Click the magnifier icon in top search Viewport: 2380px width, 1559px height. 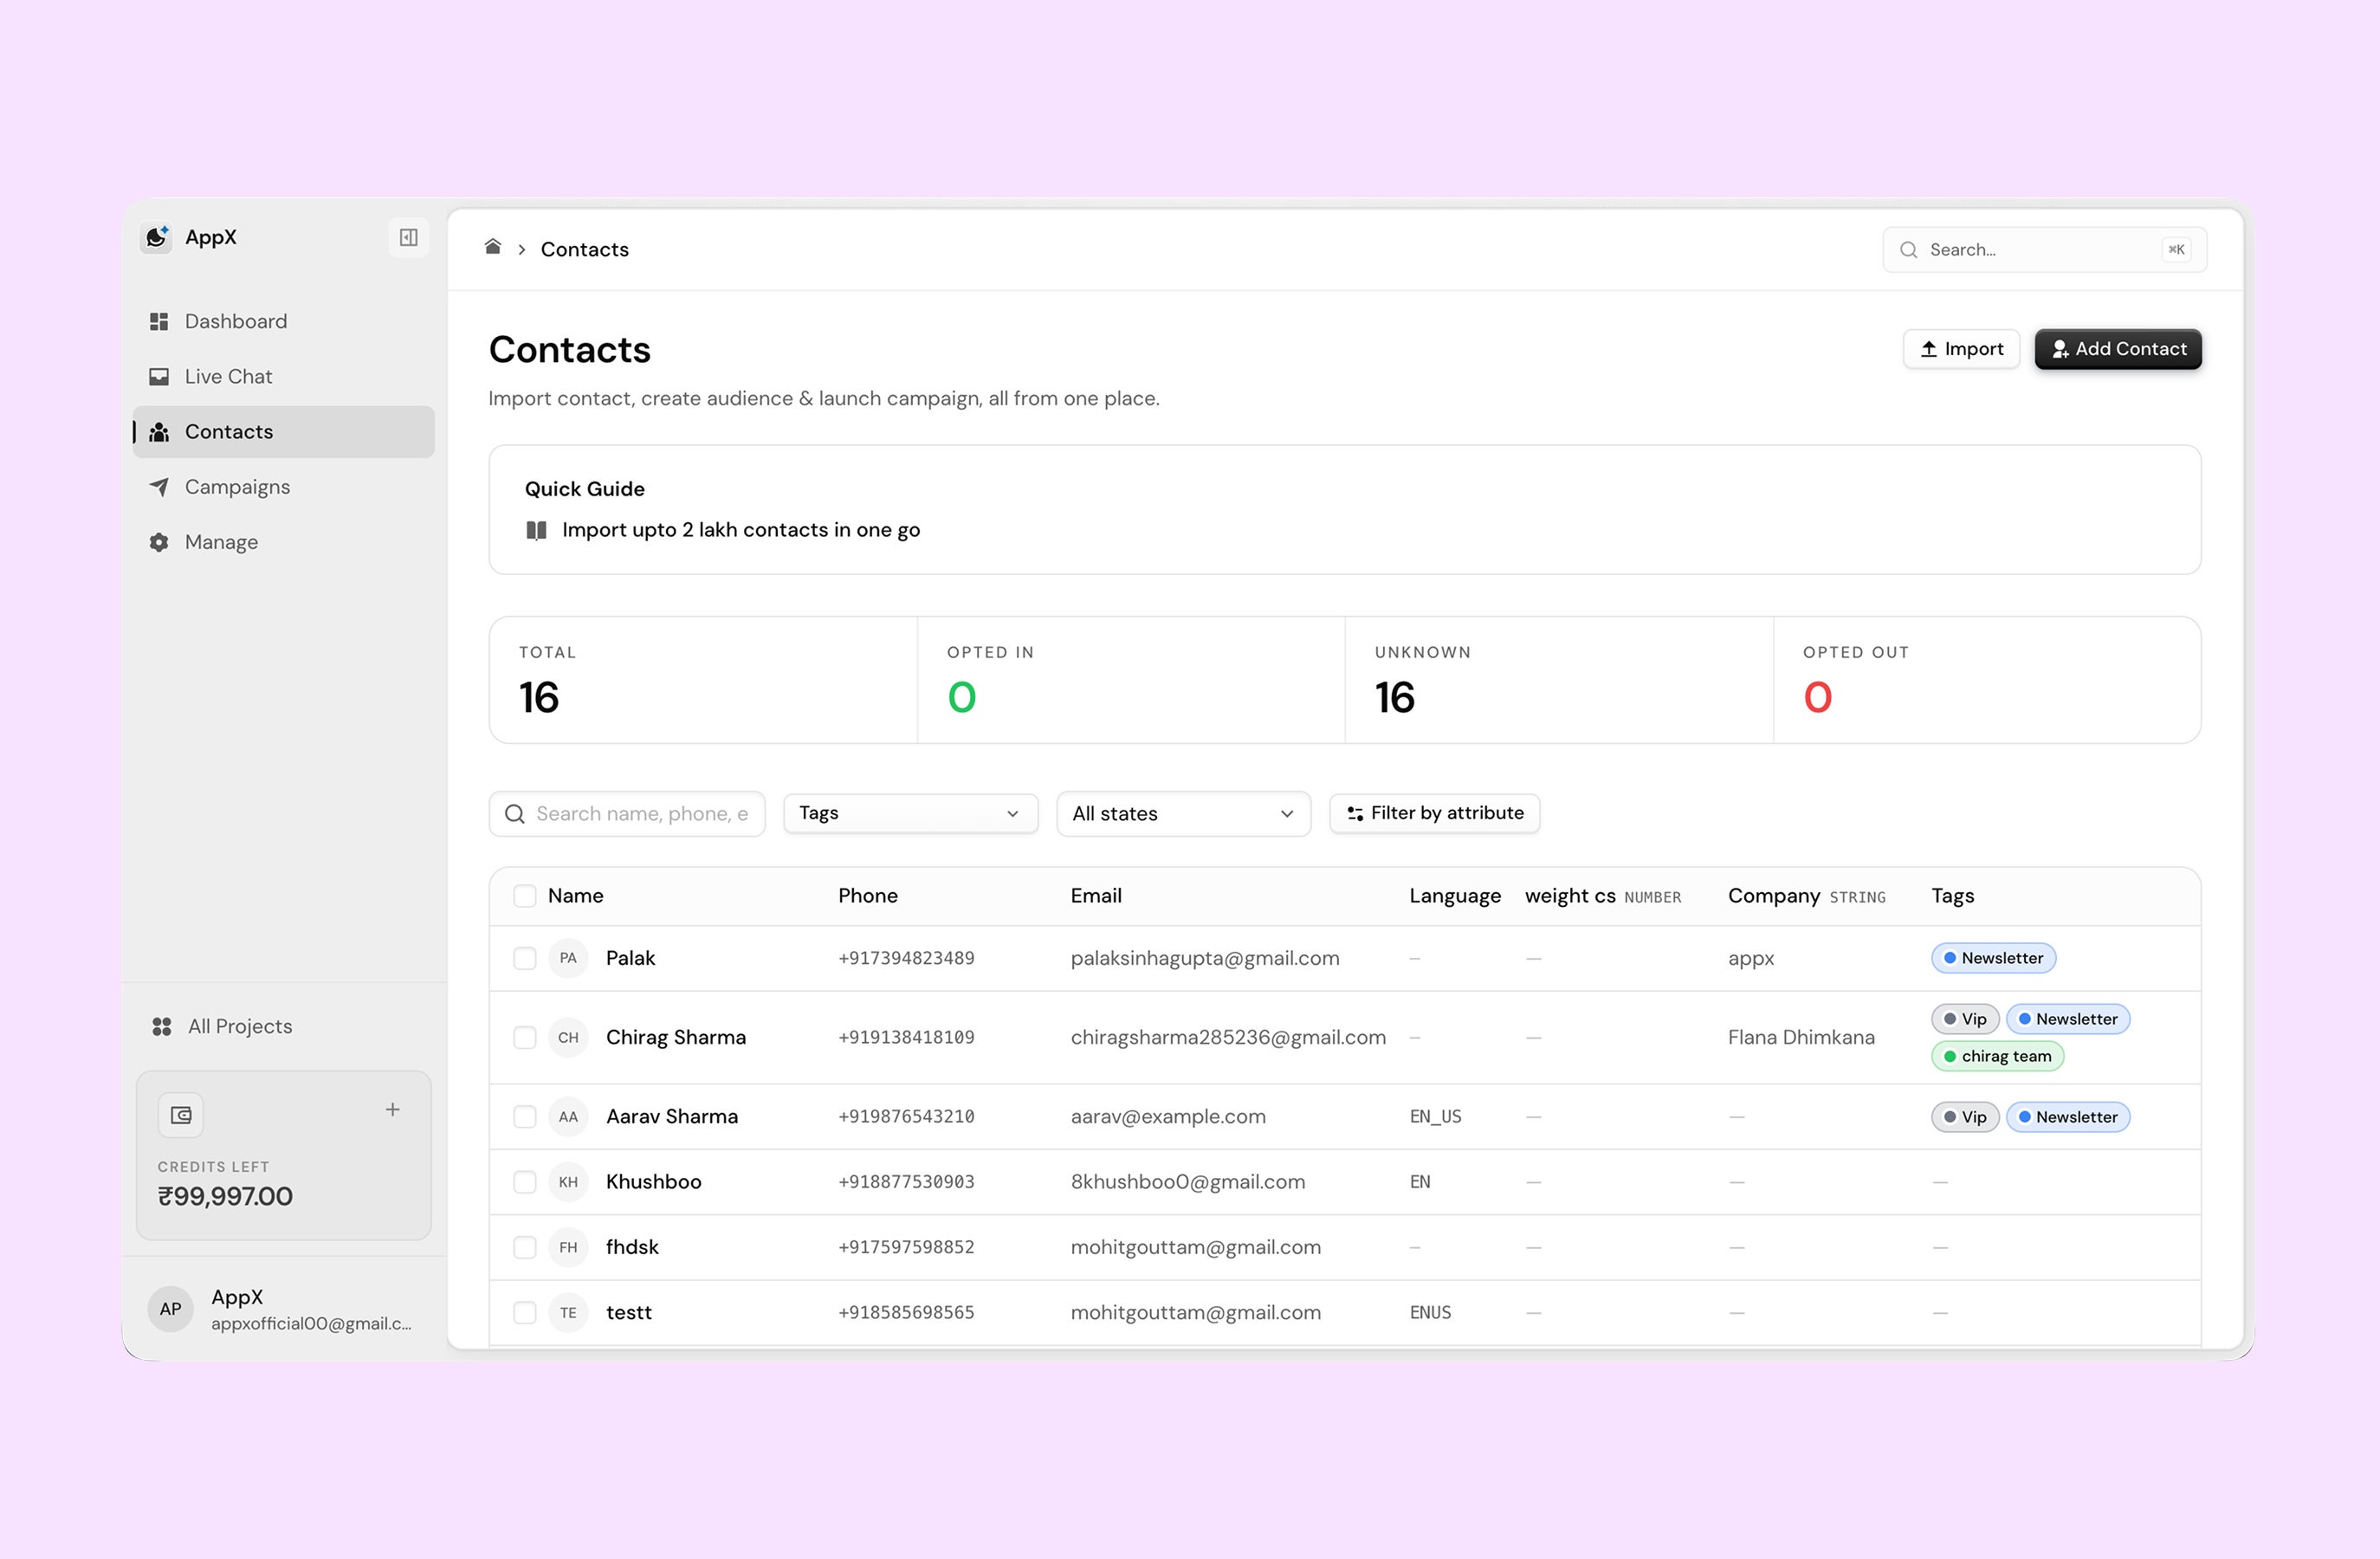[1909, 250]
